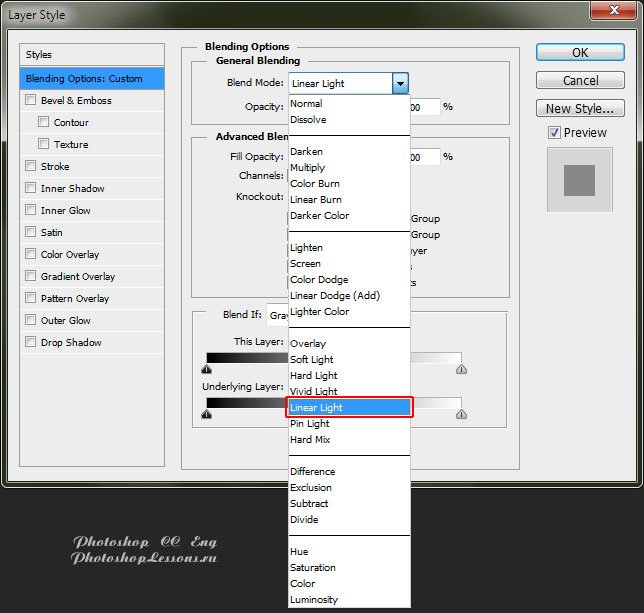Select Difference from the dropdown list
The width and height of the screenshot is (644, 613).
point(313,472)
